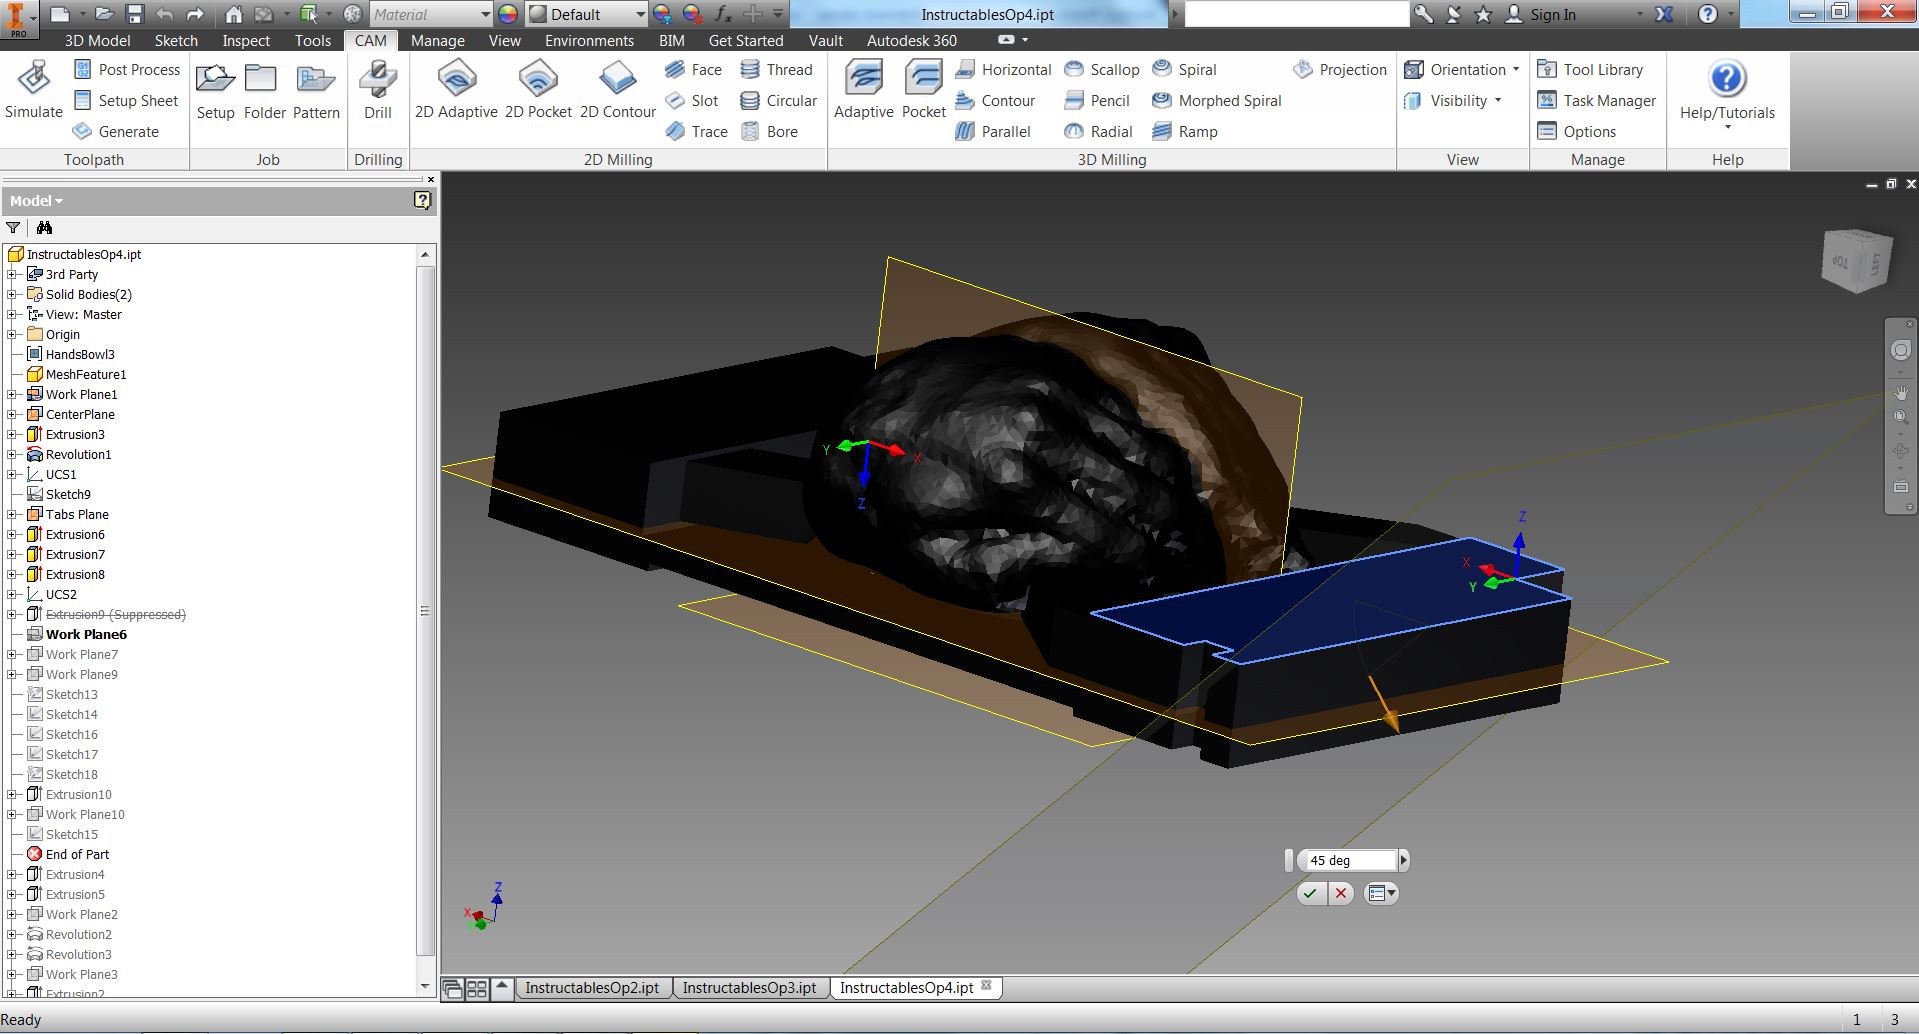Click the search box in the title bar
This screenshot has height=1034, width=1919.
point(1296,14)
